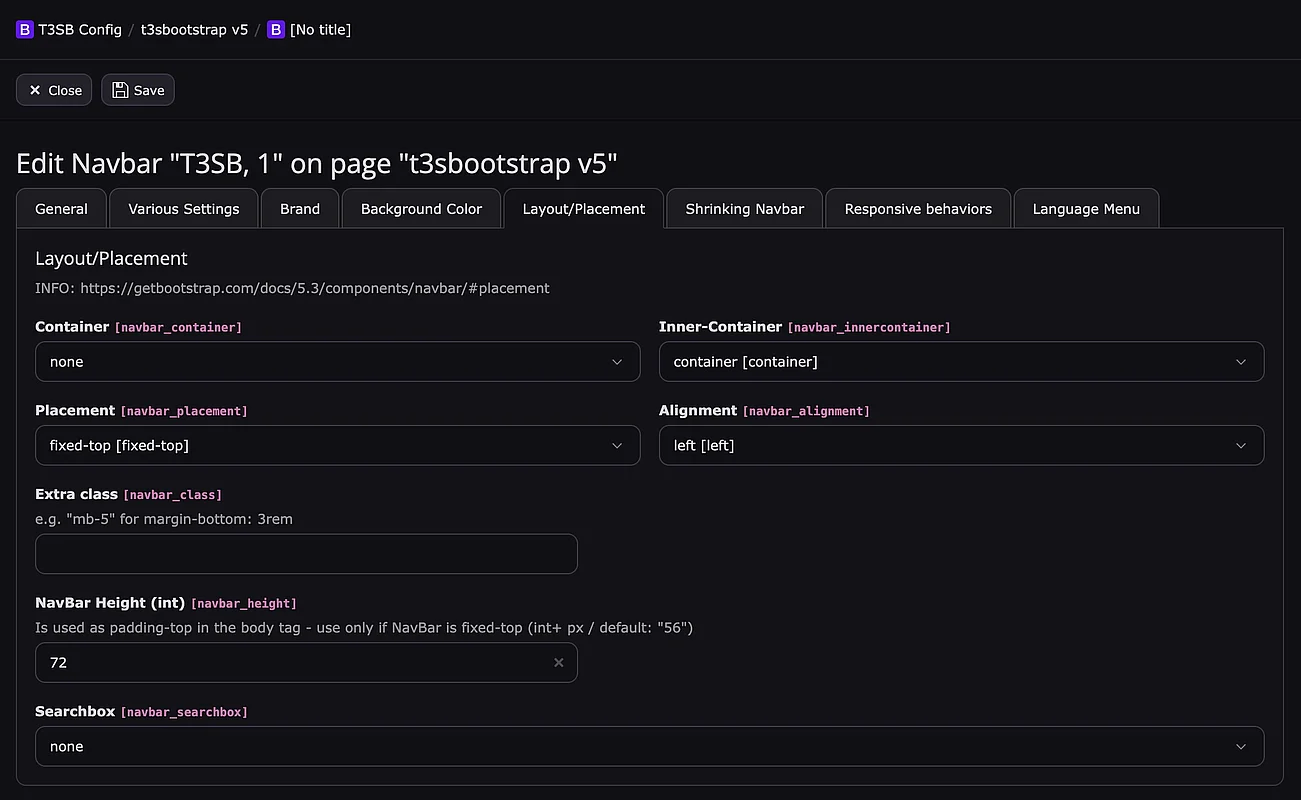Clear the NavBar Height field with X icon
The width and height of the screenshot is (1301, 800).
coord(559,663)
